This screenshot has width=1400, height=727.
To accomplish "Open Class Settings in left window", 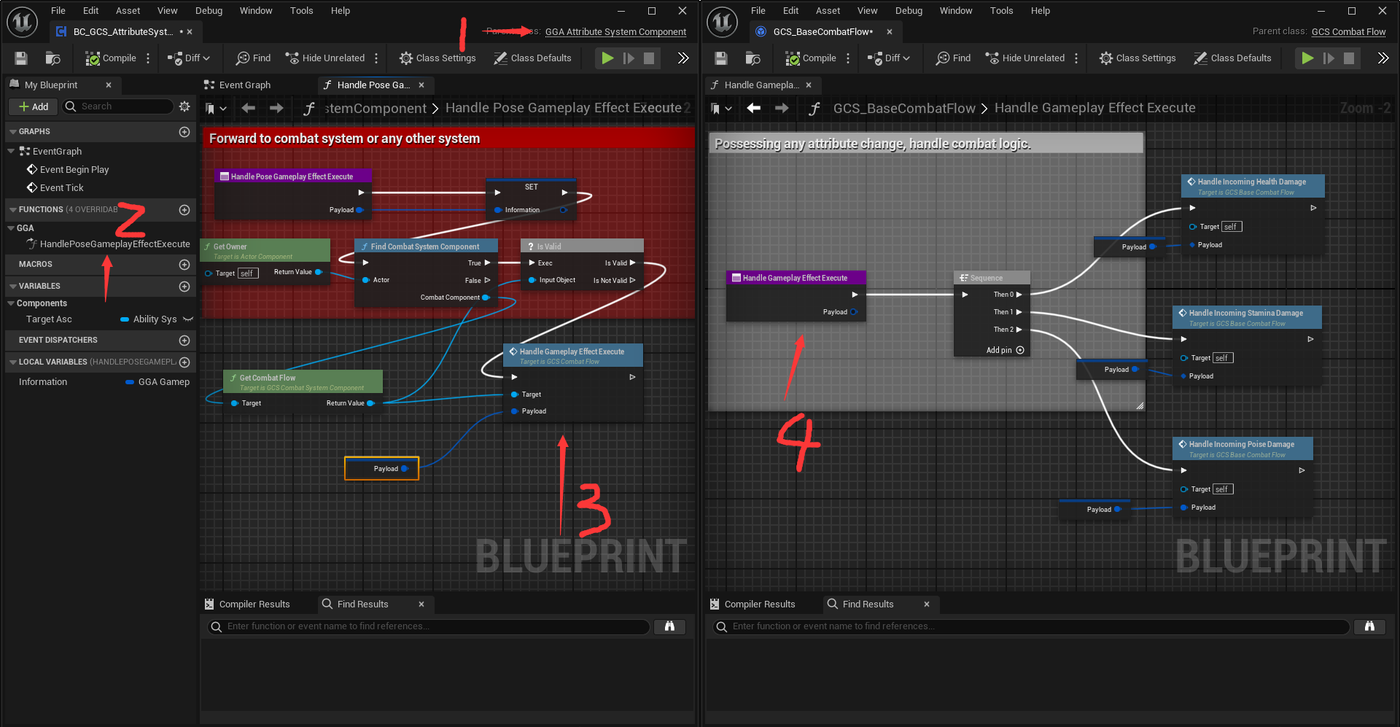I will 437,58.
